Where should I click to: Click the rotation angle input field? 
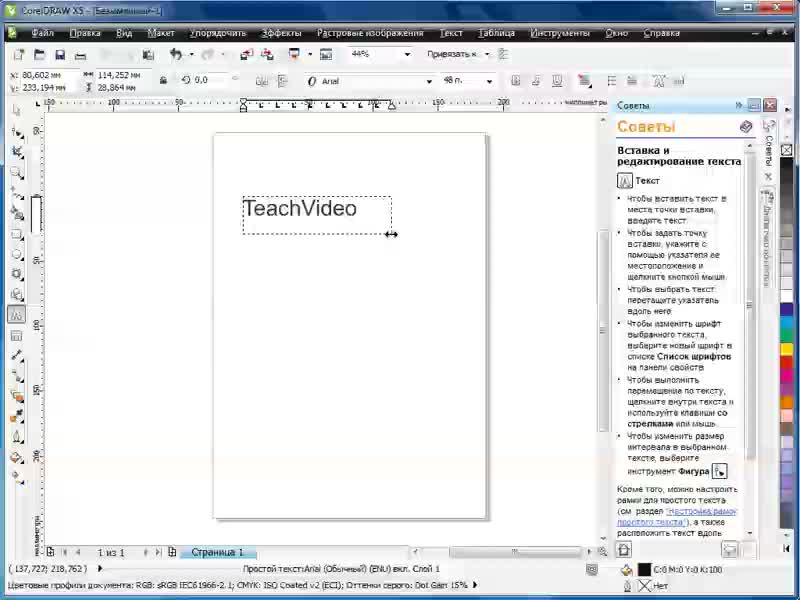(209, 80)
